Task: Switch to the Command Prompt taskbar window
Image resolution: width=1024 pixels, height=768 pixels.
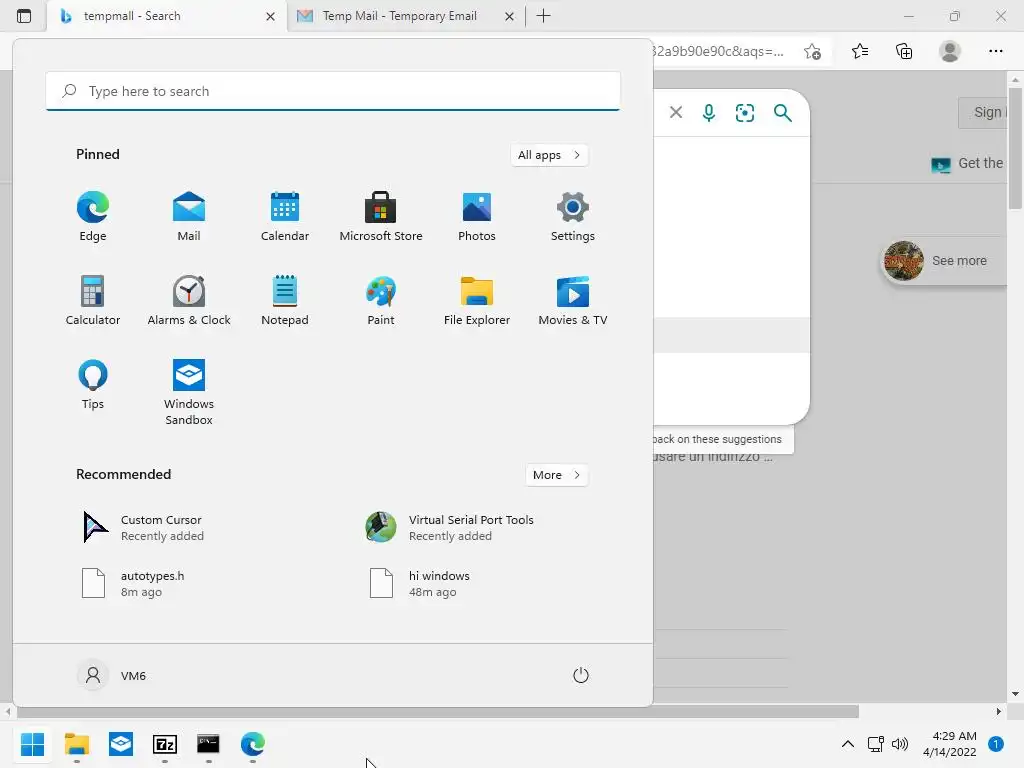Action: click(208, 744)
